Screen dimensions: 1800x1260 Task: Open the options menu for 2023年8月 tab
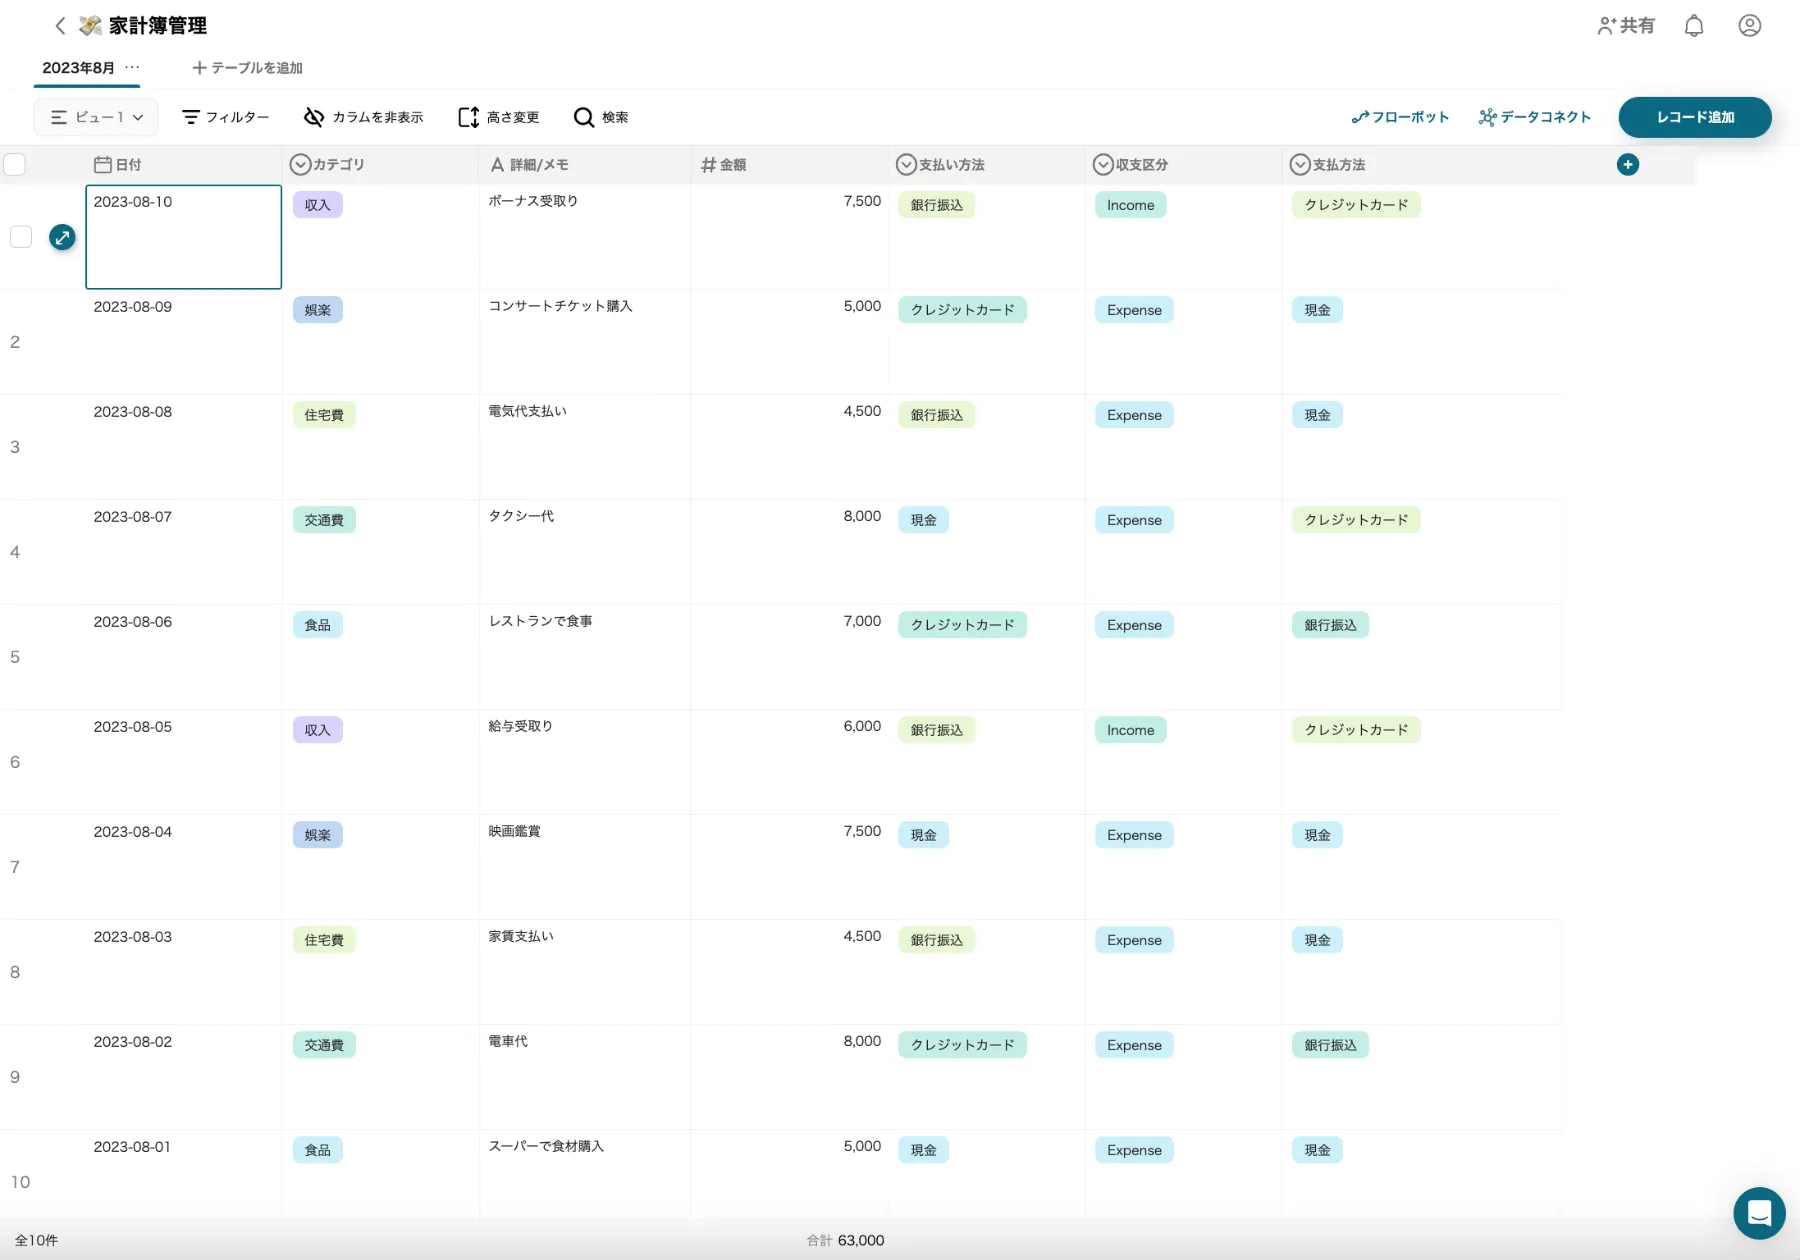[132, 67]
